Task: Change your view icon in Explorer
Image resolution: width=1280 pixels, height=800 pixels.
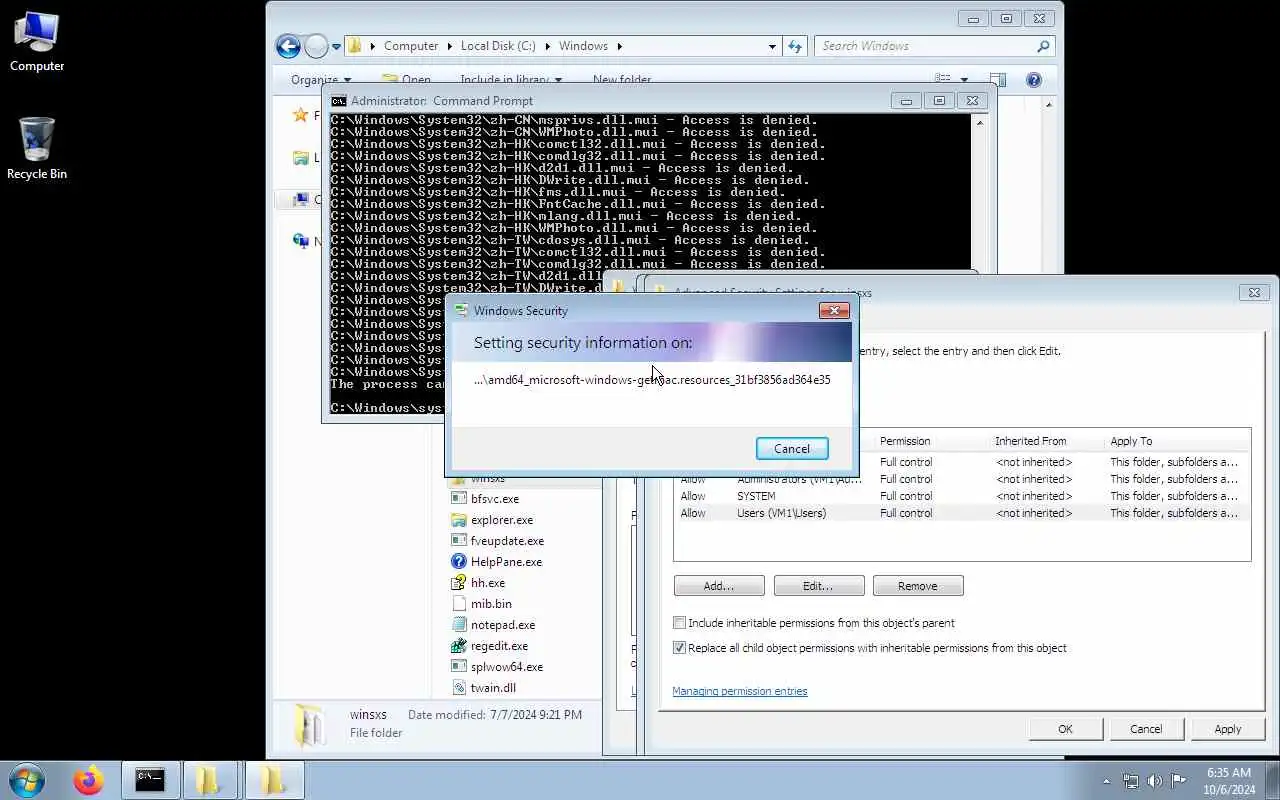Action: point(942,79)
